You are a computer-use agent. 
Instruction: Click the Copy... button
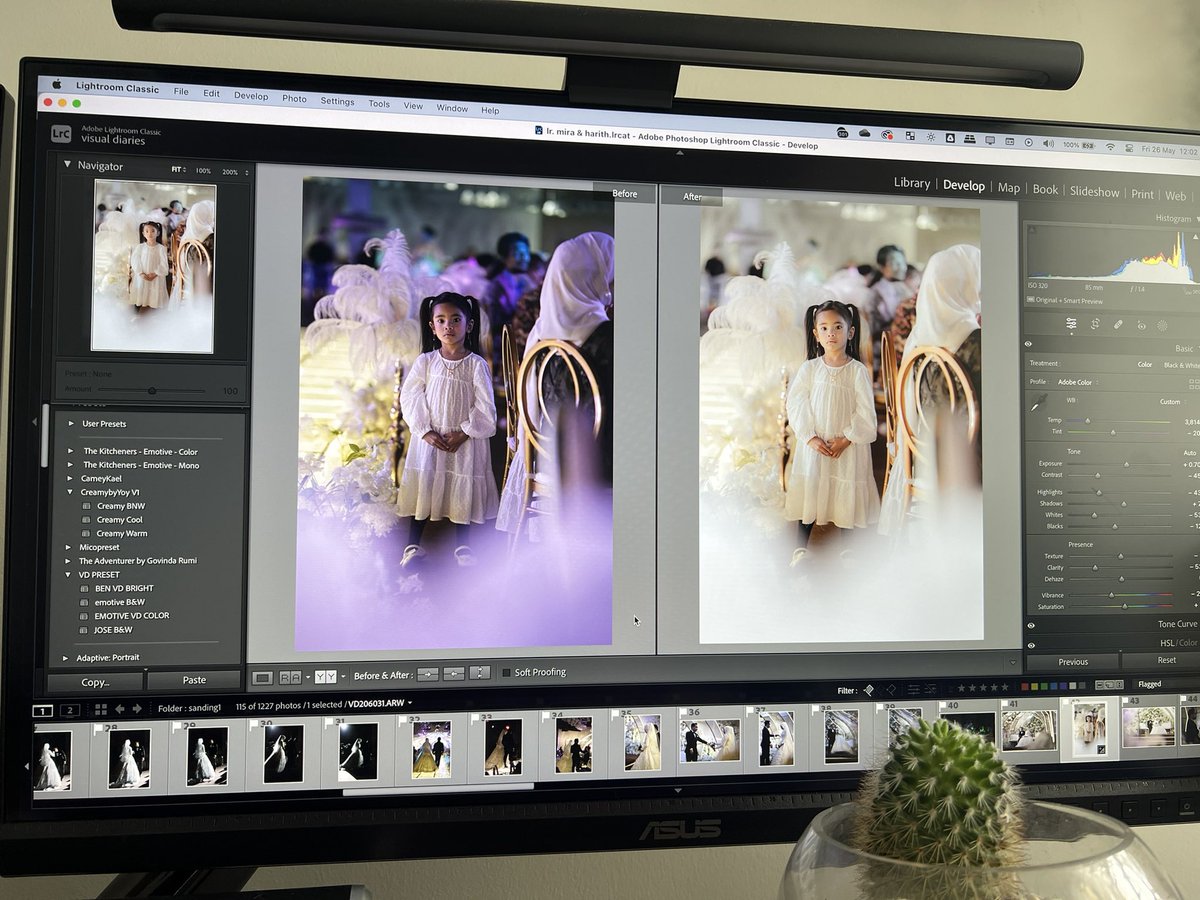point(95,682)
